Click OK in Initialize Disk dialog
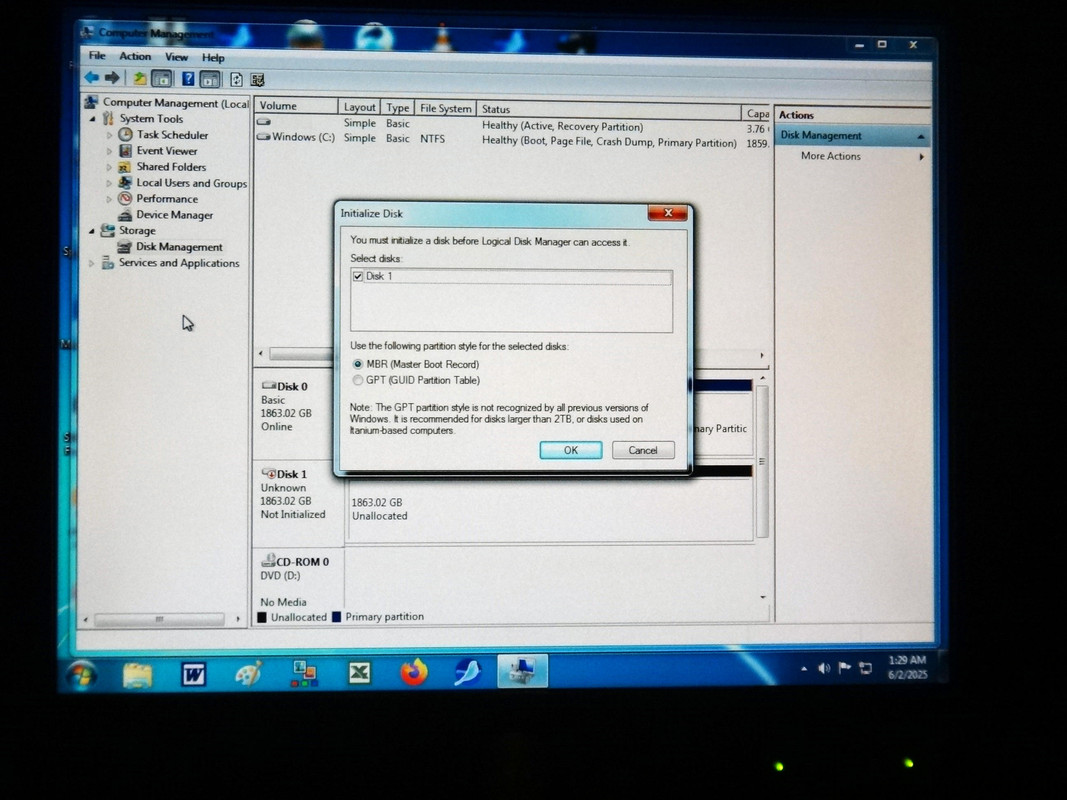Viewport: 1067px width, 800px height. pyautogui.click(x=570, y=450)
